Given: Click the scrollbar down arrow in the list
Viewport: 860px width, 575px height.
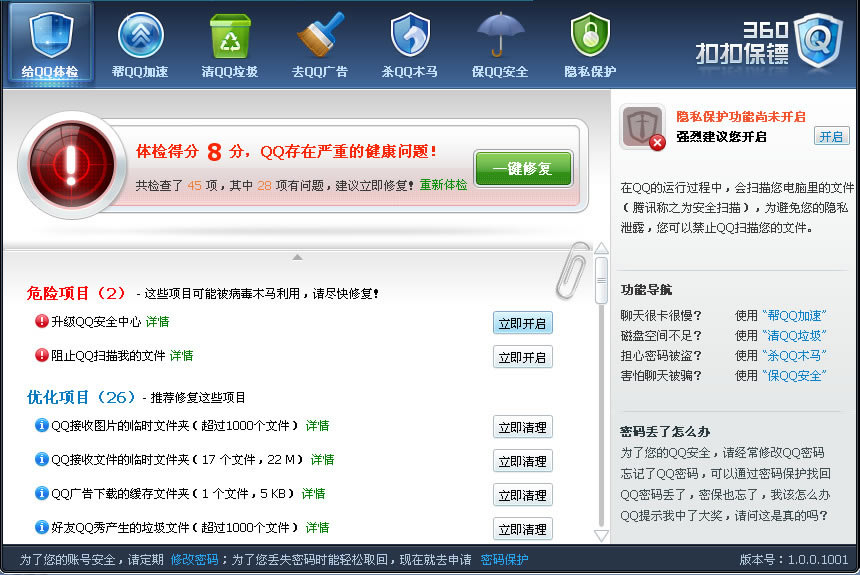Looking at the screenshot, I should pos(601,536).
